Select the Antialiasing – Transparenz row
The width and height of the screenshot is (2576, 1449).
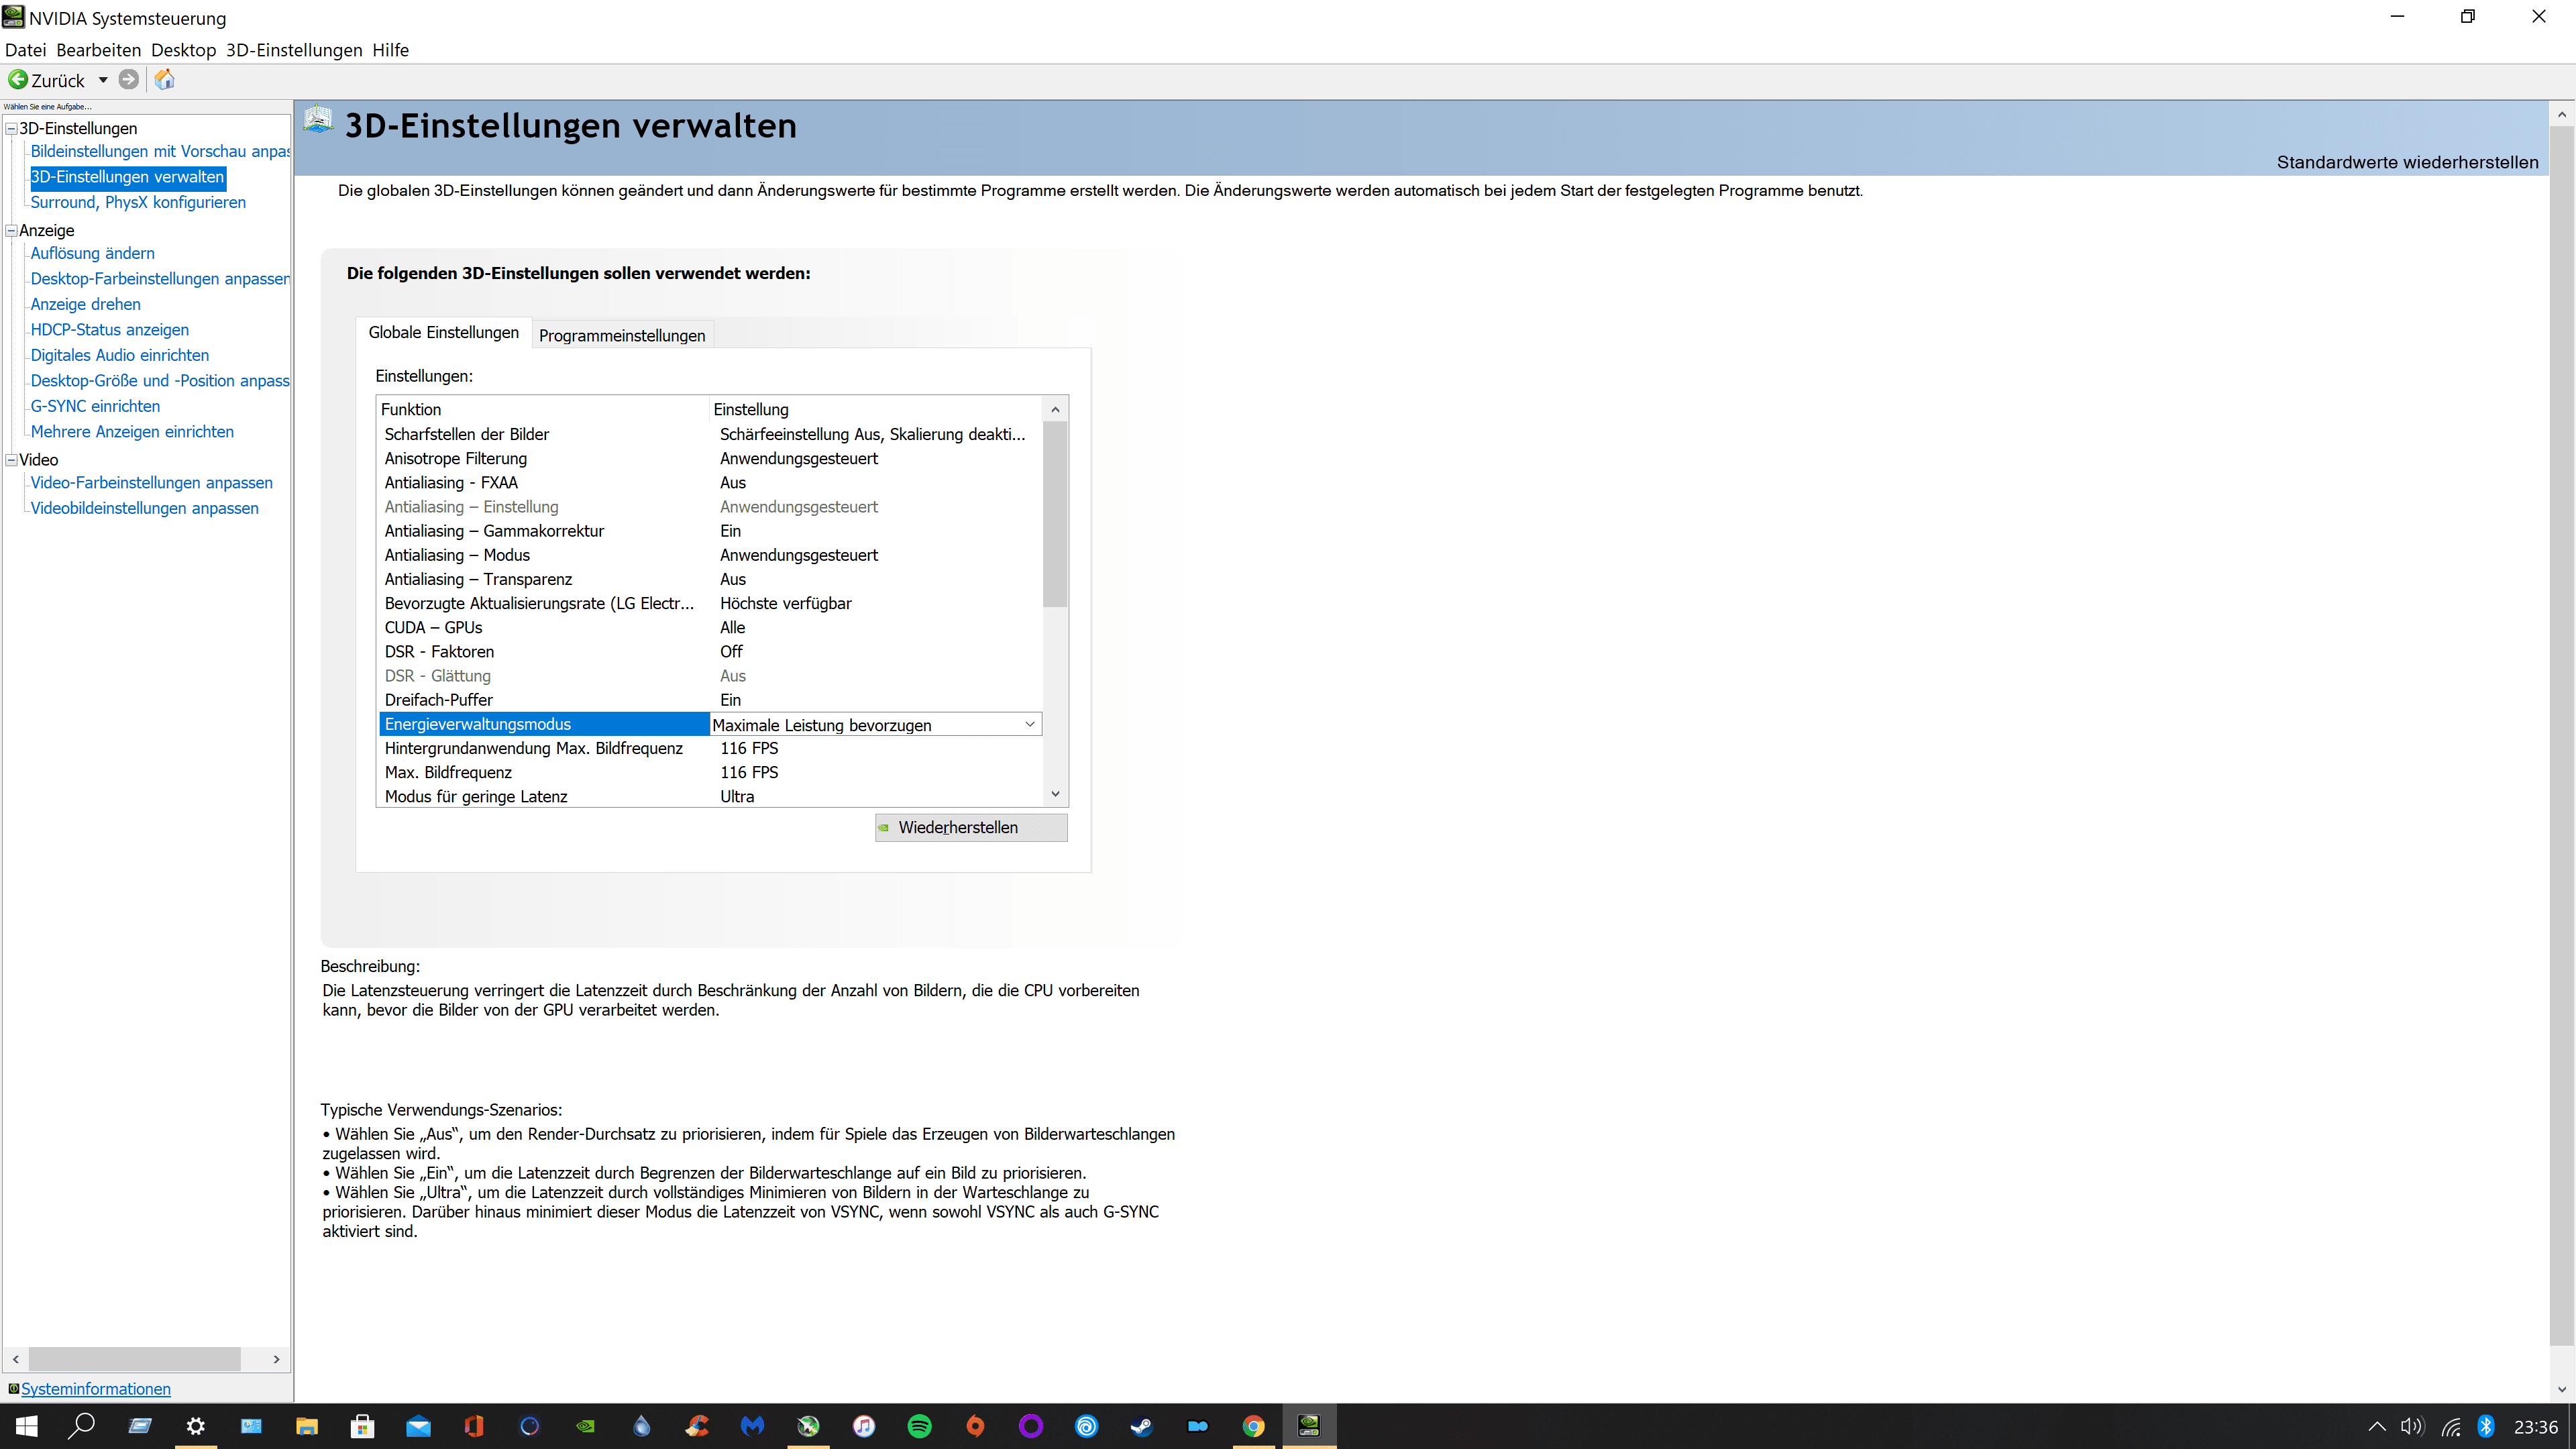[710, 579]
